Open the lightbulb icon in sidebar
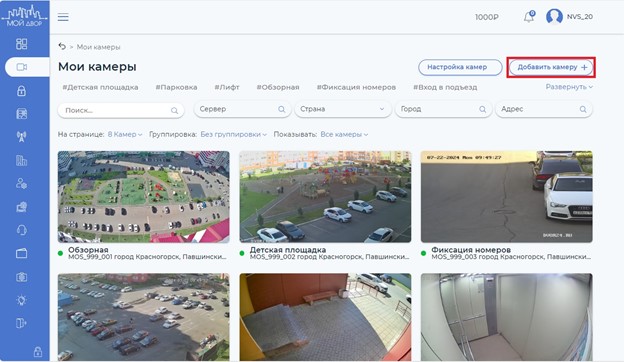Screen dimensions: 624x362 pyautogui.click(x=21, y=300)
